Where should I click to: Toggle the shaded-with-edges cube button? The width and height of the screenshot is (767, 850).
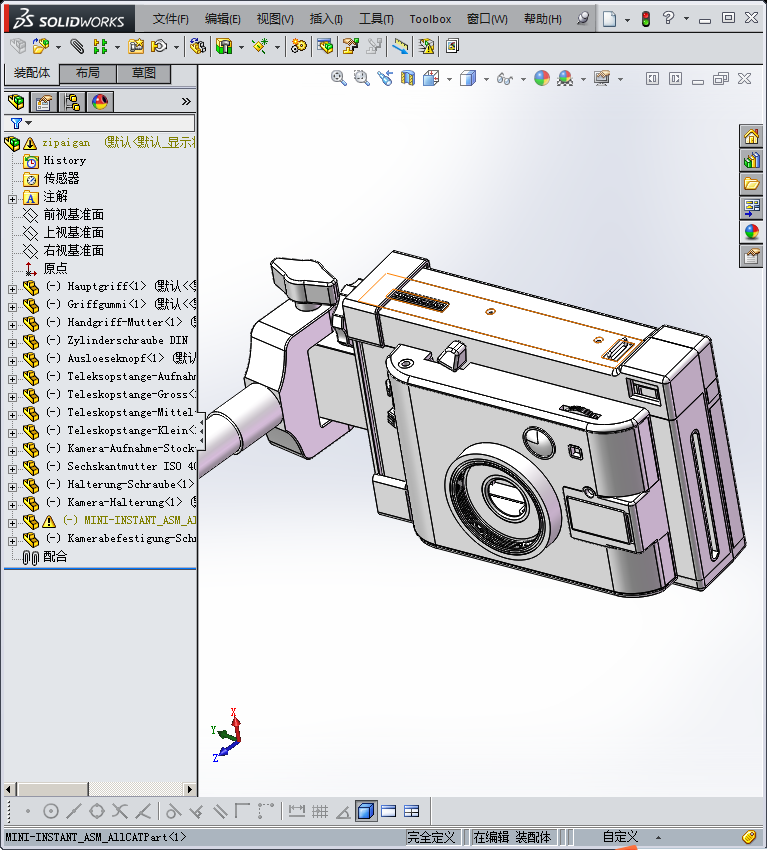point(366,811)
